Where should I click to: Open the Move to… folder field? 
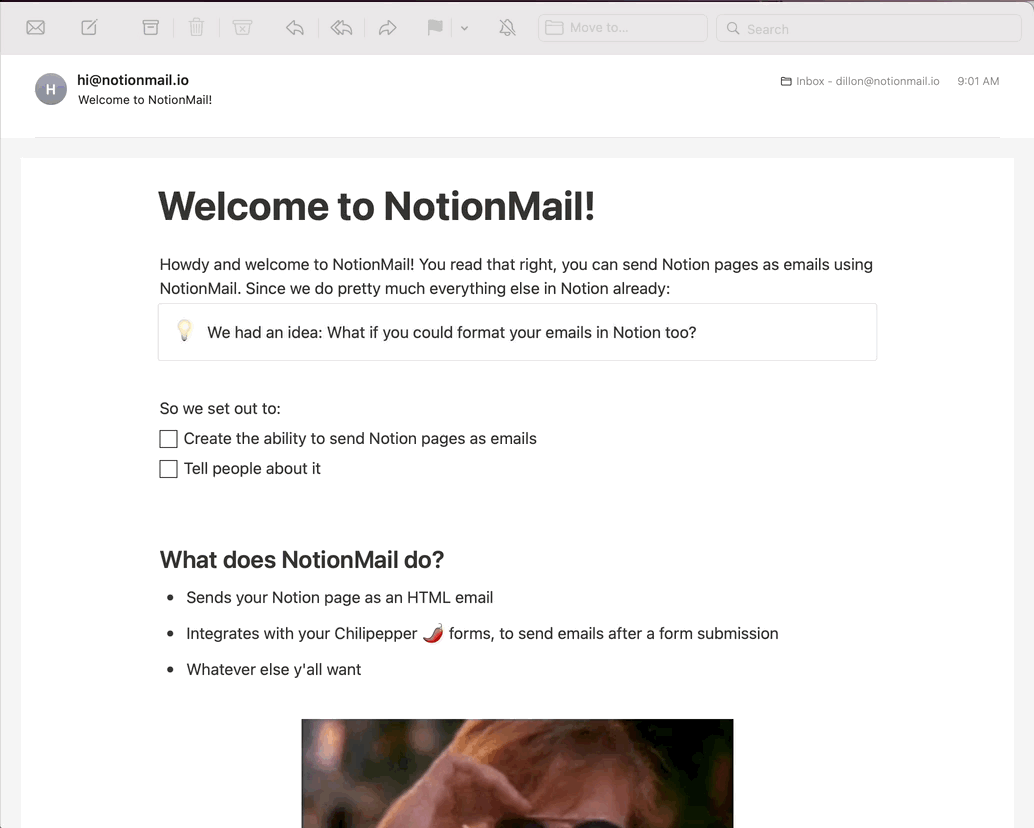pos(623,28)
